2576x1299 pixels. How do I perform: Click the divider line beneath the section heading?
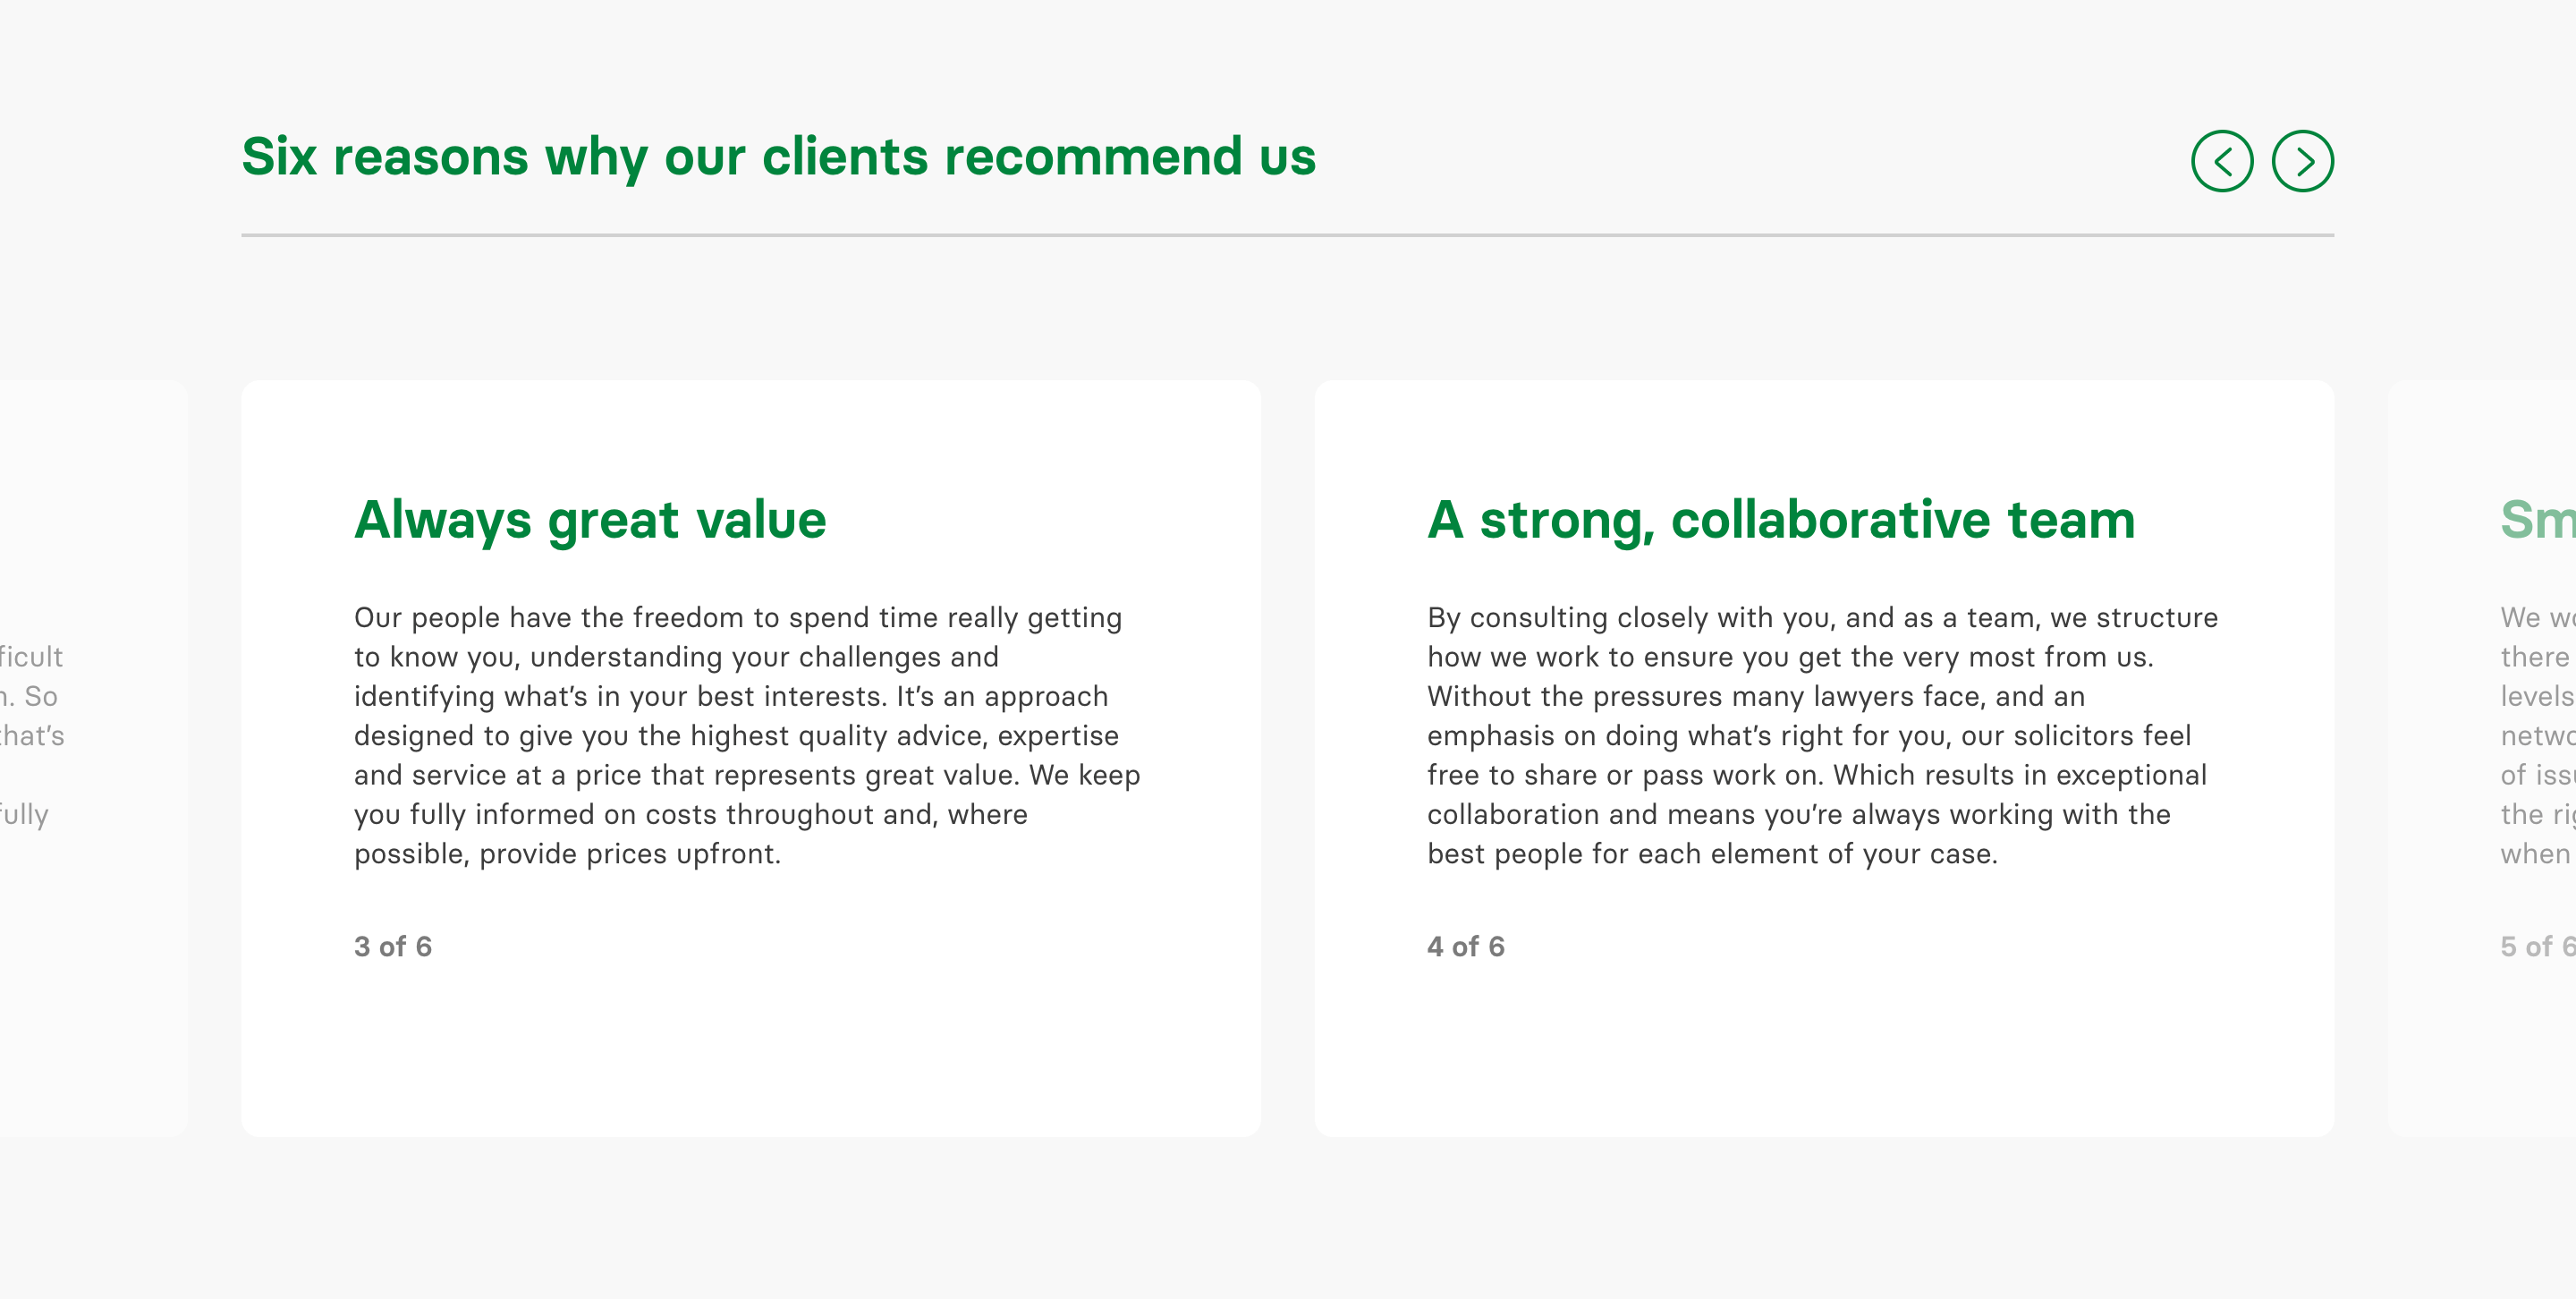point(1287,235)
